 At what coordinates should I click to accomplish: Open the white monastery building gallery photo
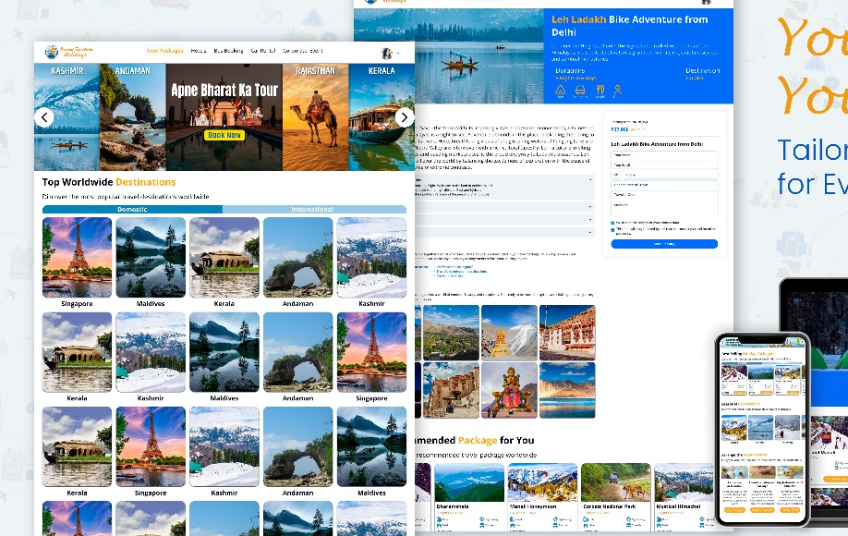coord(567,332)
